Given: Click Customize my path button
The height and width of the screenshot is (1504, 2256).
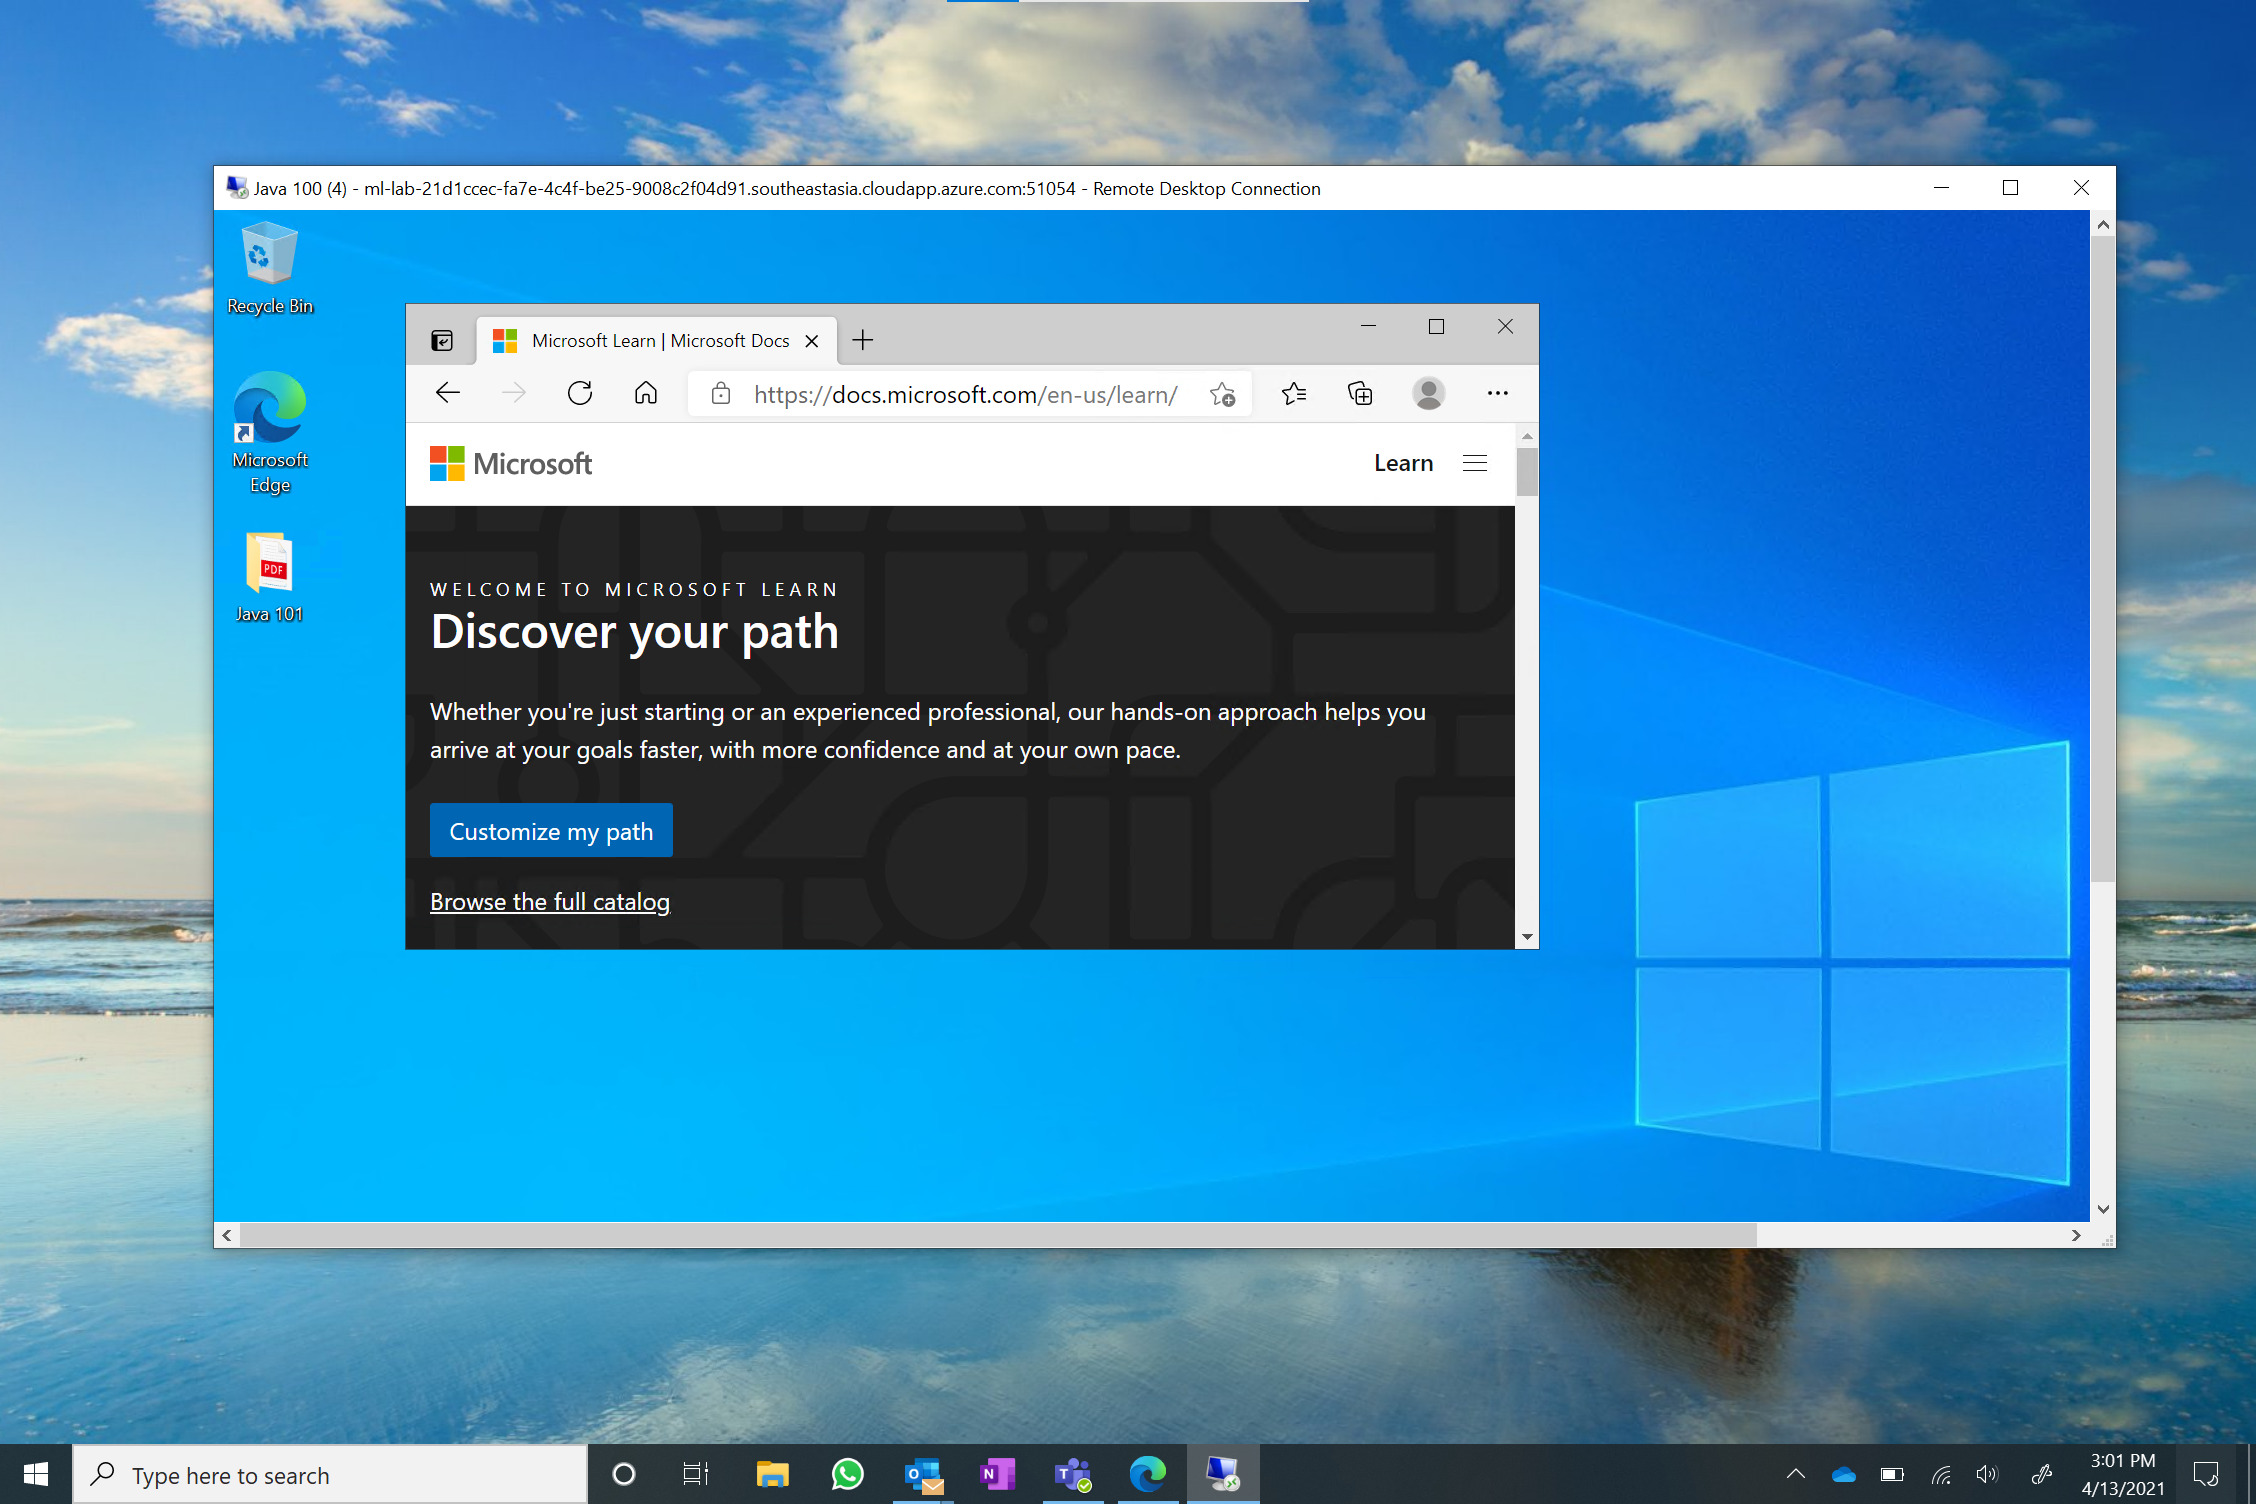Looking at the screenshot, I should tap(551, 831).
